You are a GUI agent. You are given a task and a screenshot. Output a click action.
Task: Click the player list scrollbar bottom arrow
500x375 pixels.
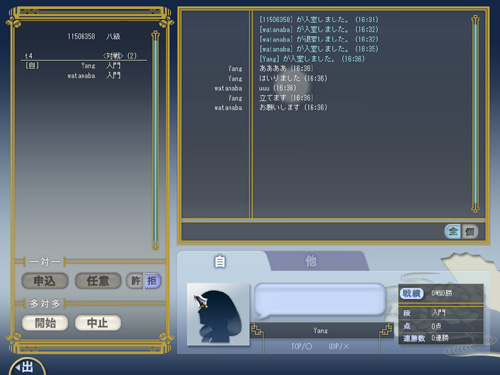(x=155, y=246)
